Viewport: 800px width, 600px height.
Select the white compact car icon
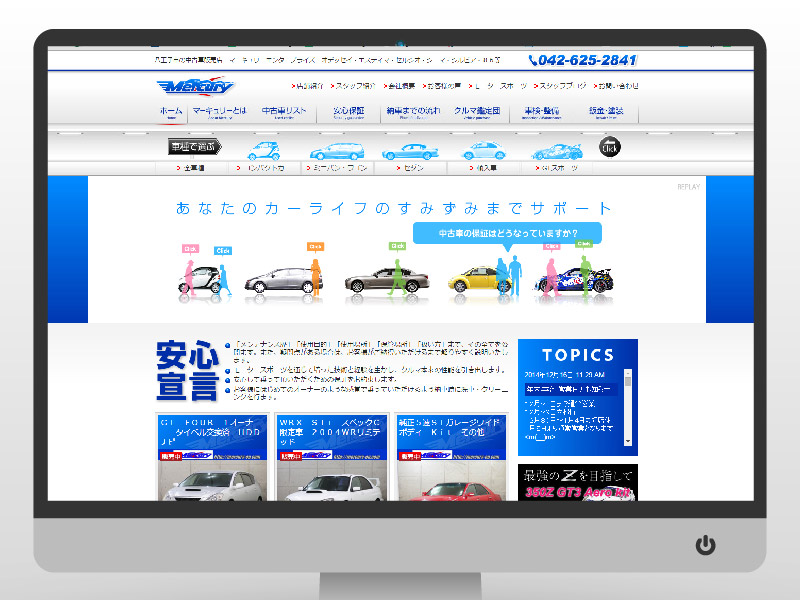pyautogui.click(x=263, y=150)
